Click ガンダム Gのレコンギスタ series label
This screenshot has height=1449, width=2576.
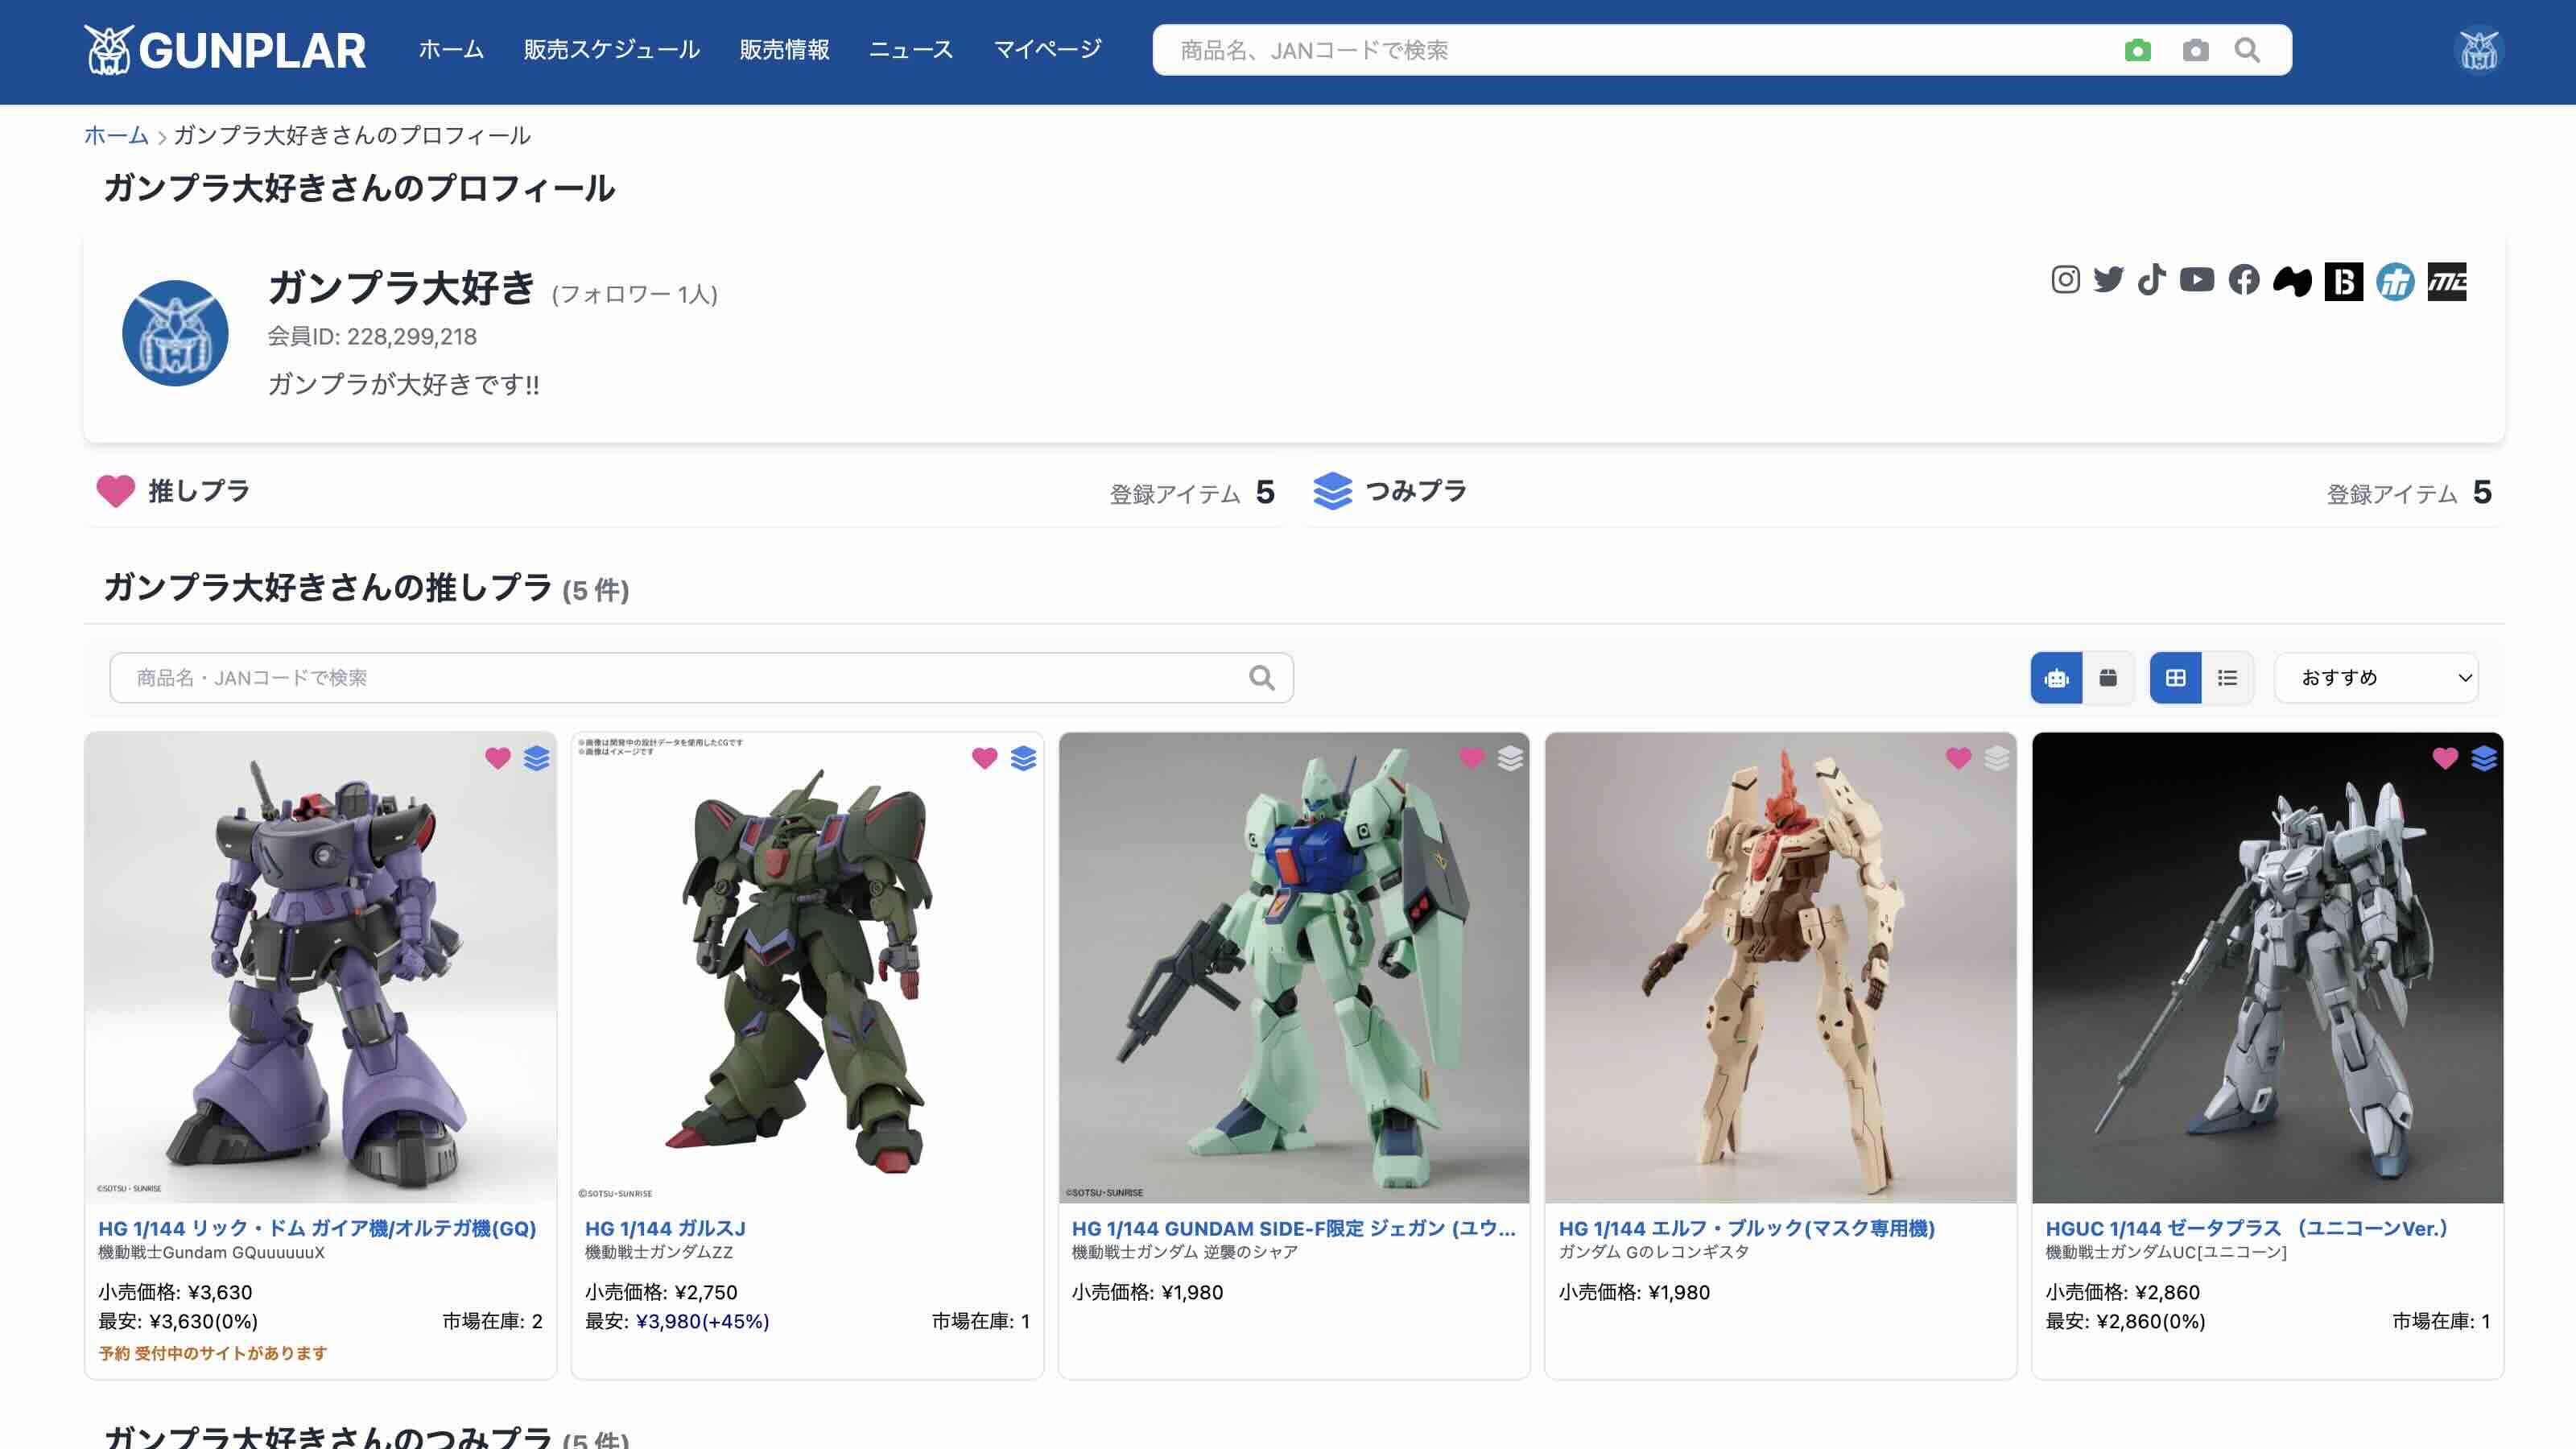(x=1654, y=1252)
